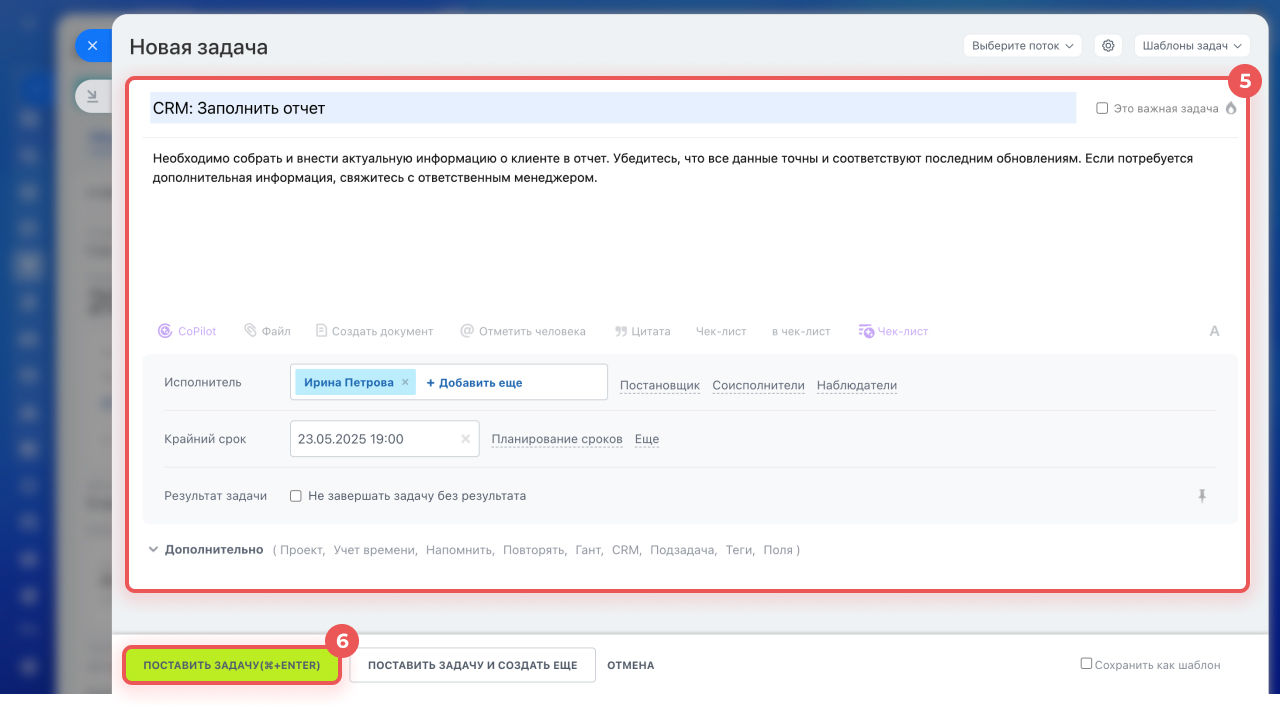Viewport: 1280px width, 709px height.
Task: Click Теги in additional options
Action: click(740, 550)
